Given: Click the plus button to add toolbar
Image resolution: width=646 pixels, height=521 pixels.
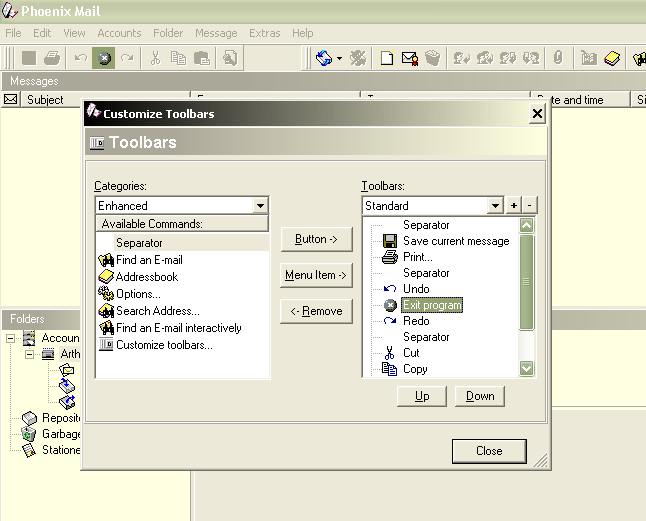Looking at the screenshot, I should click(514, 205).
